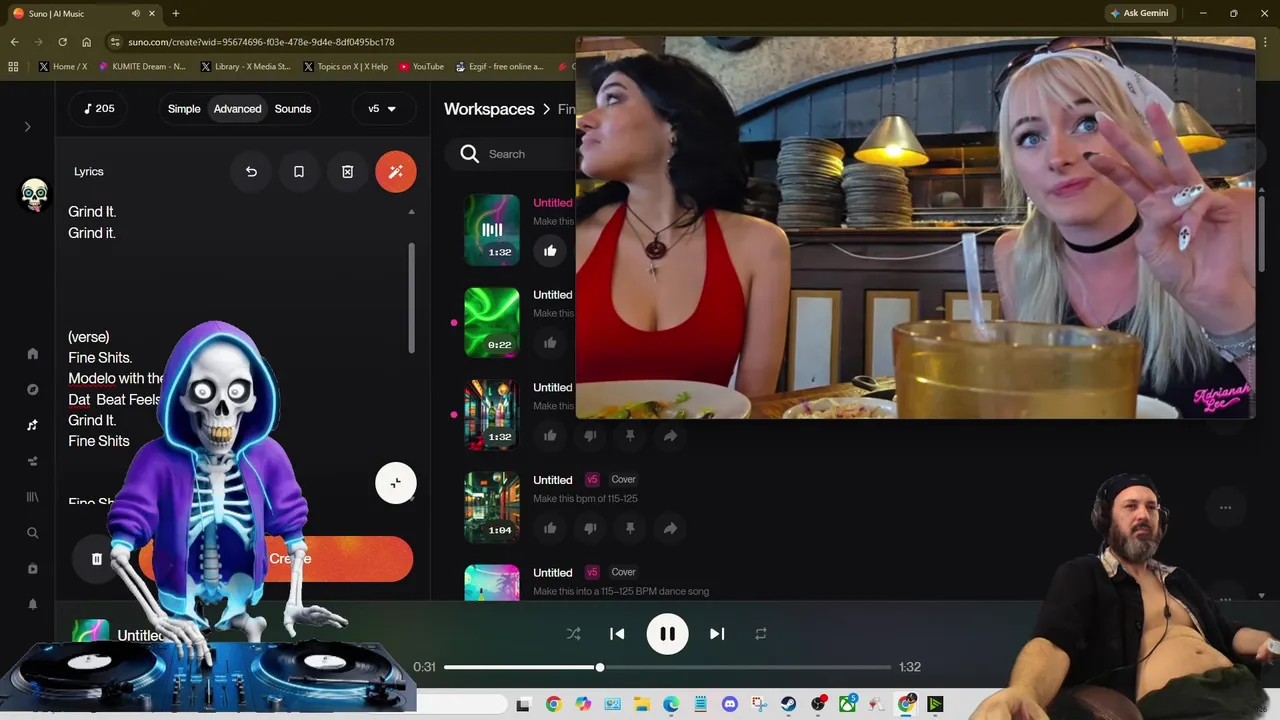Screen dimensions: 1280x720
Task: Open the Home icon in Suno sidebar
Action: (x=32, y=353)
